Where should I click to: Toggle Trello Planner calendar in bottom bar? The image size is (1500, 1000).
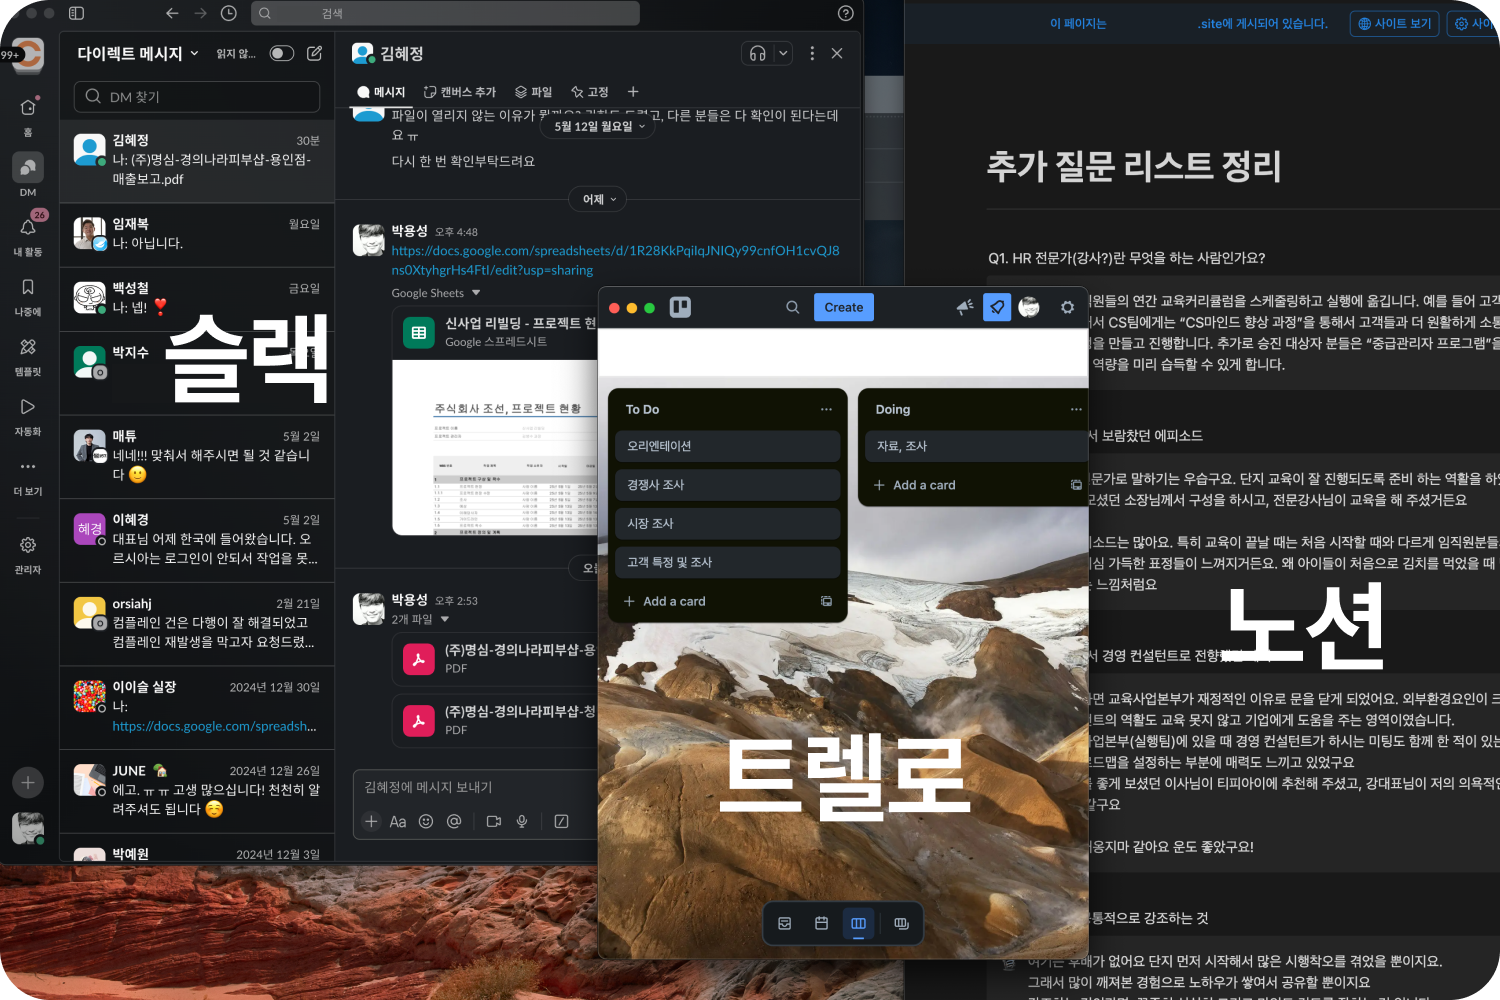(821, 923)
